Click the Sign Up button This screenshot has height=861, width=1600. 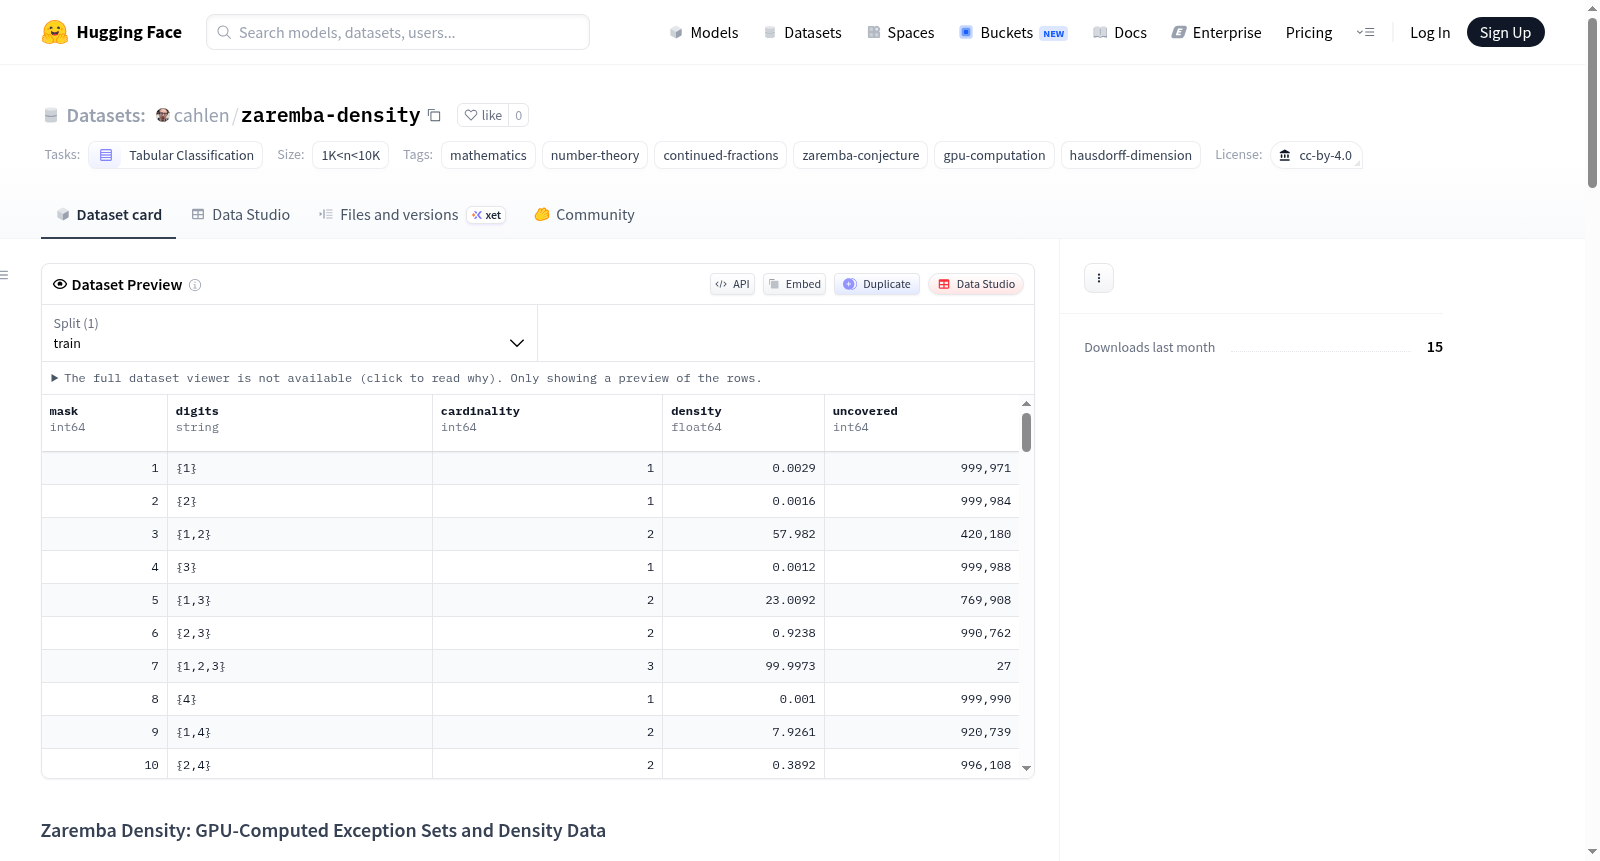[1505, 33]
